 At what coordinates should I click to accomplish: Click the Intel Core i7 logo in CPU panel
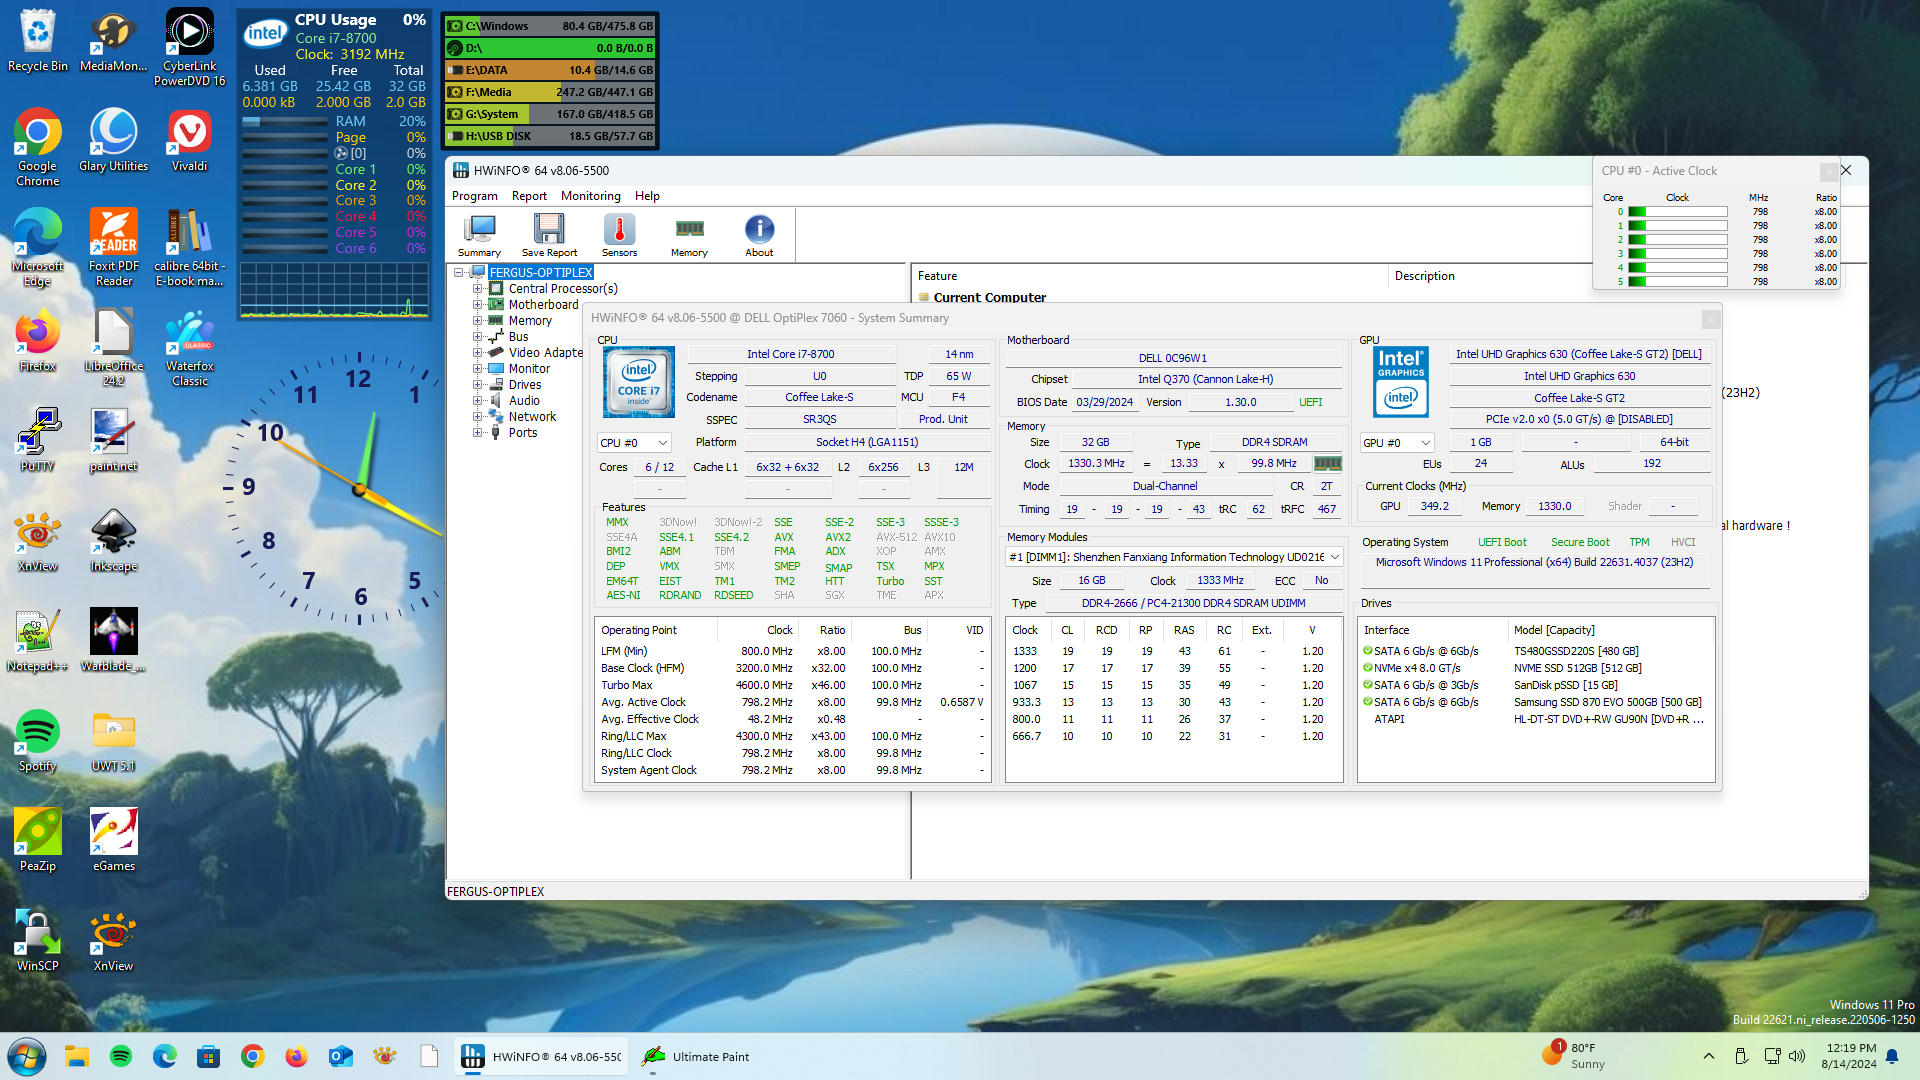639,381
